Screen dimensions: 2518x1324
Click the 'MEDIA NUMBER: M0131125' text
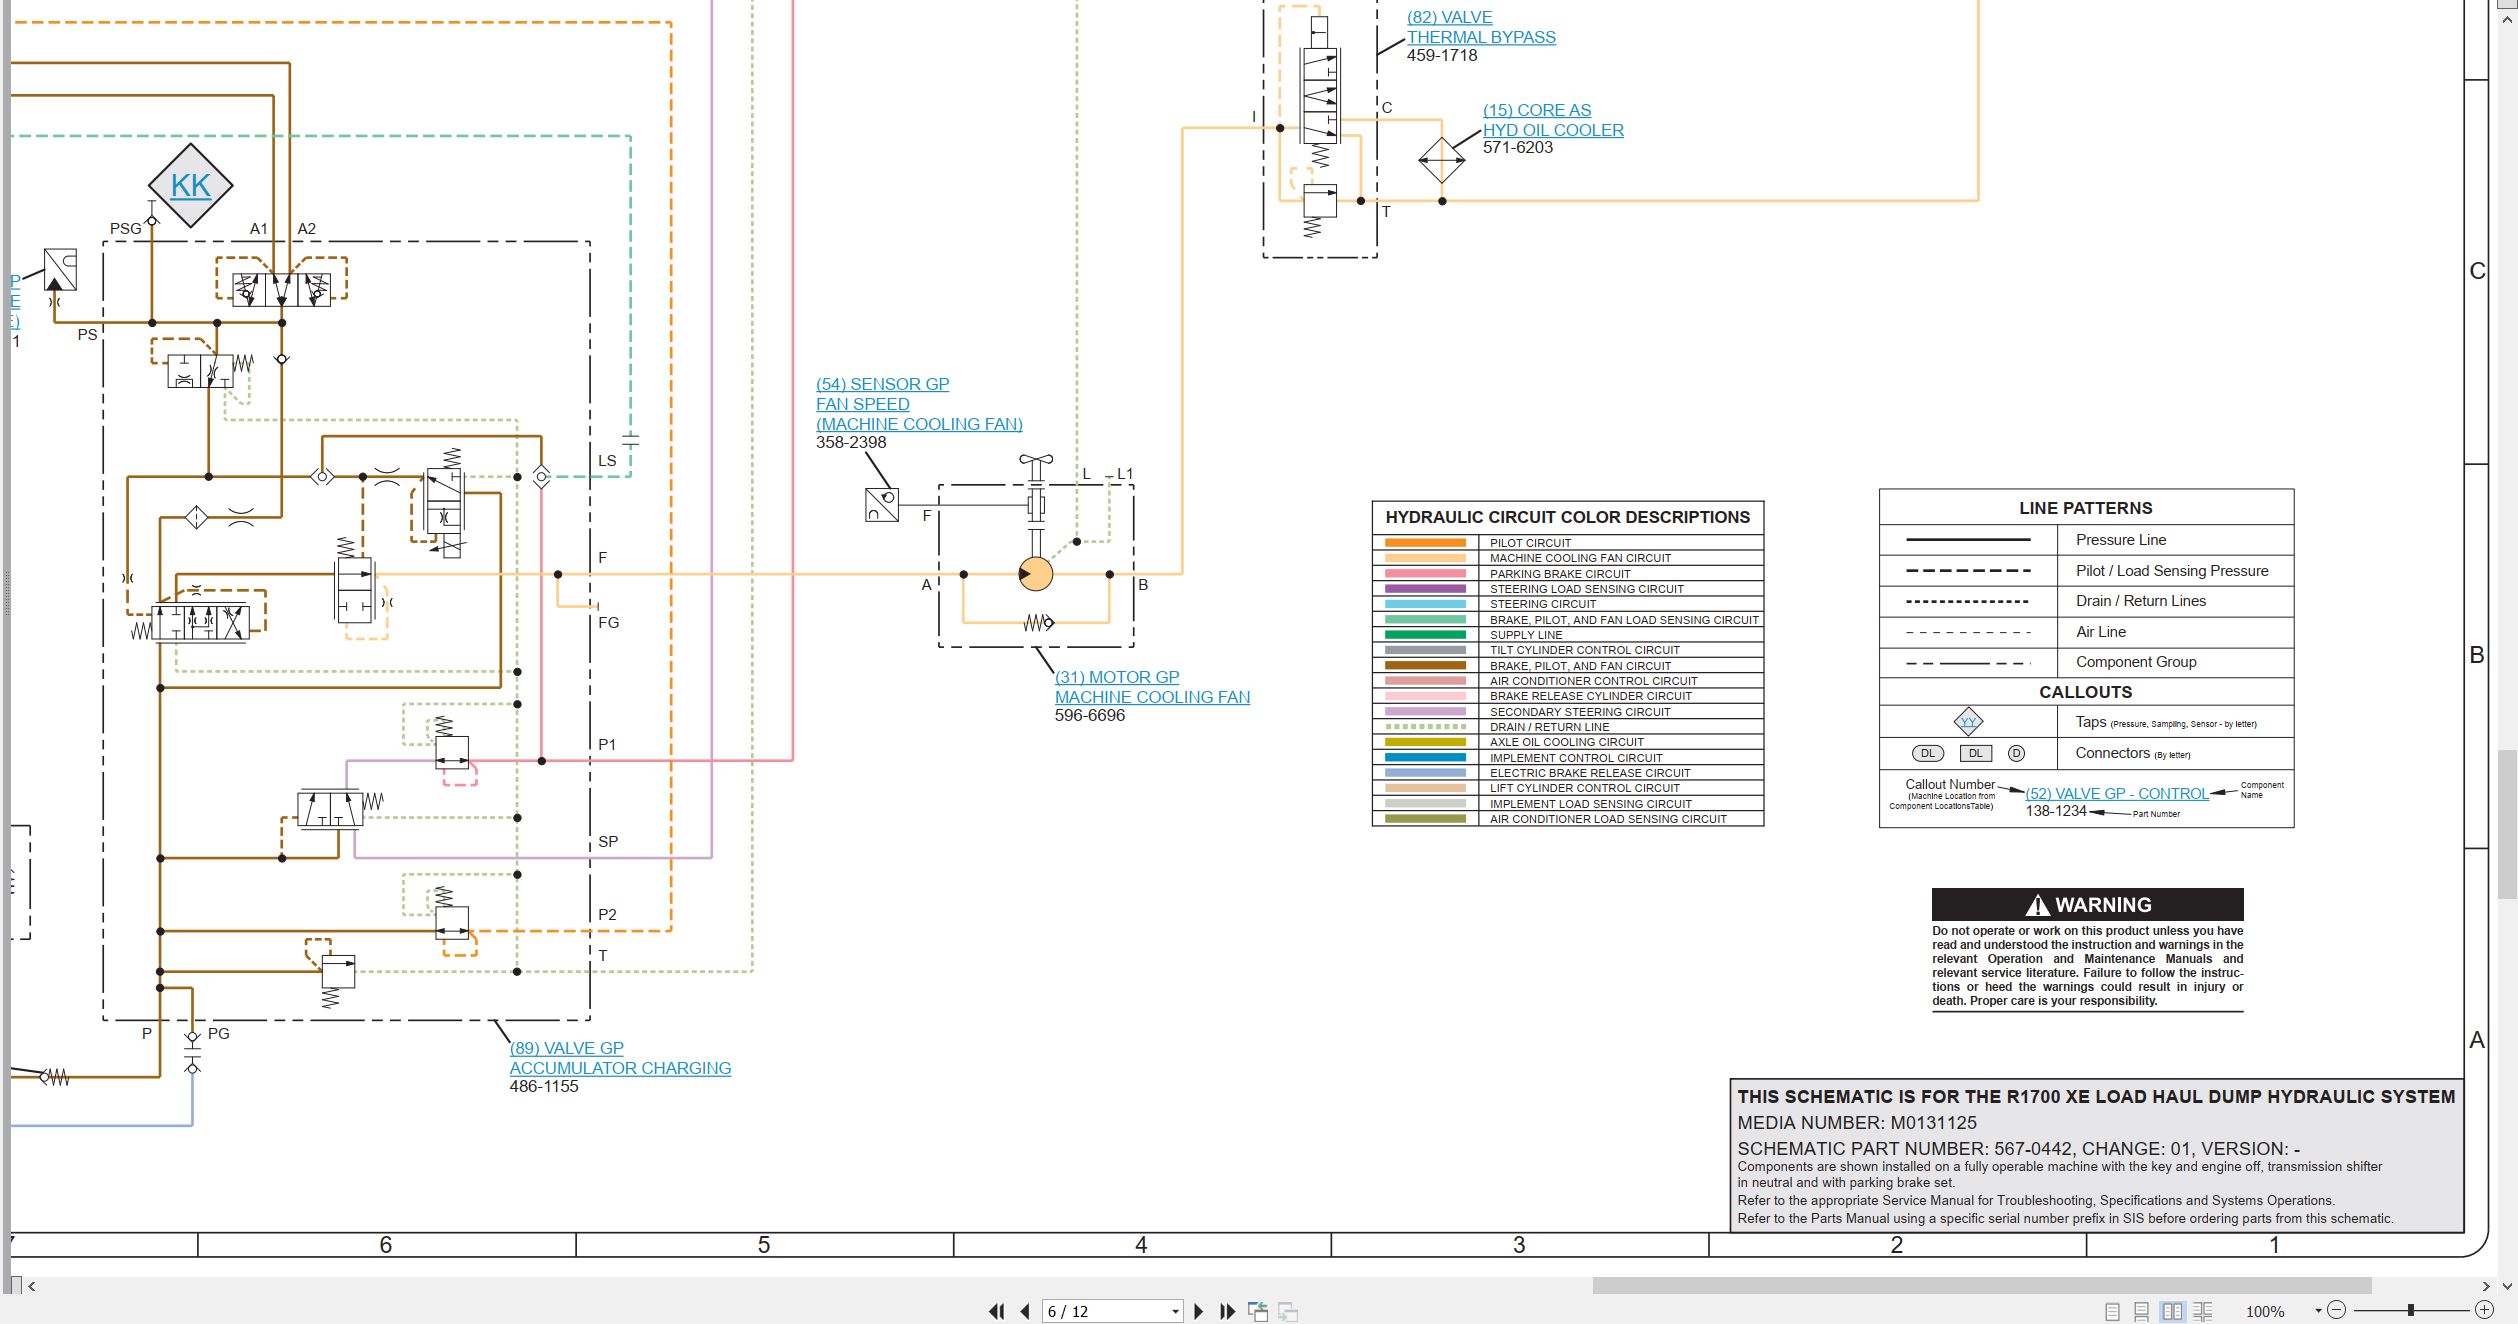[1857, 1123]
